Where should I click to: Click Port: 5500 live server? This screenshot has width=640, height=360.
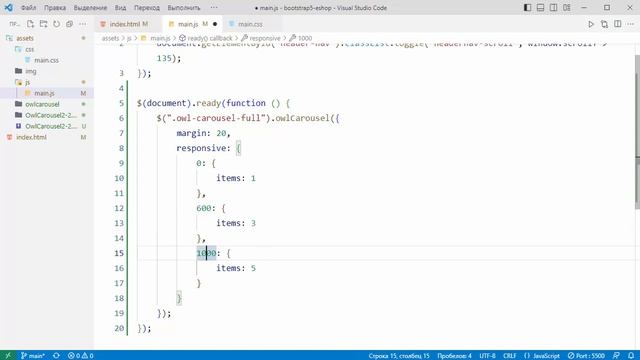[x=586, y=356]
